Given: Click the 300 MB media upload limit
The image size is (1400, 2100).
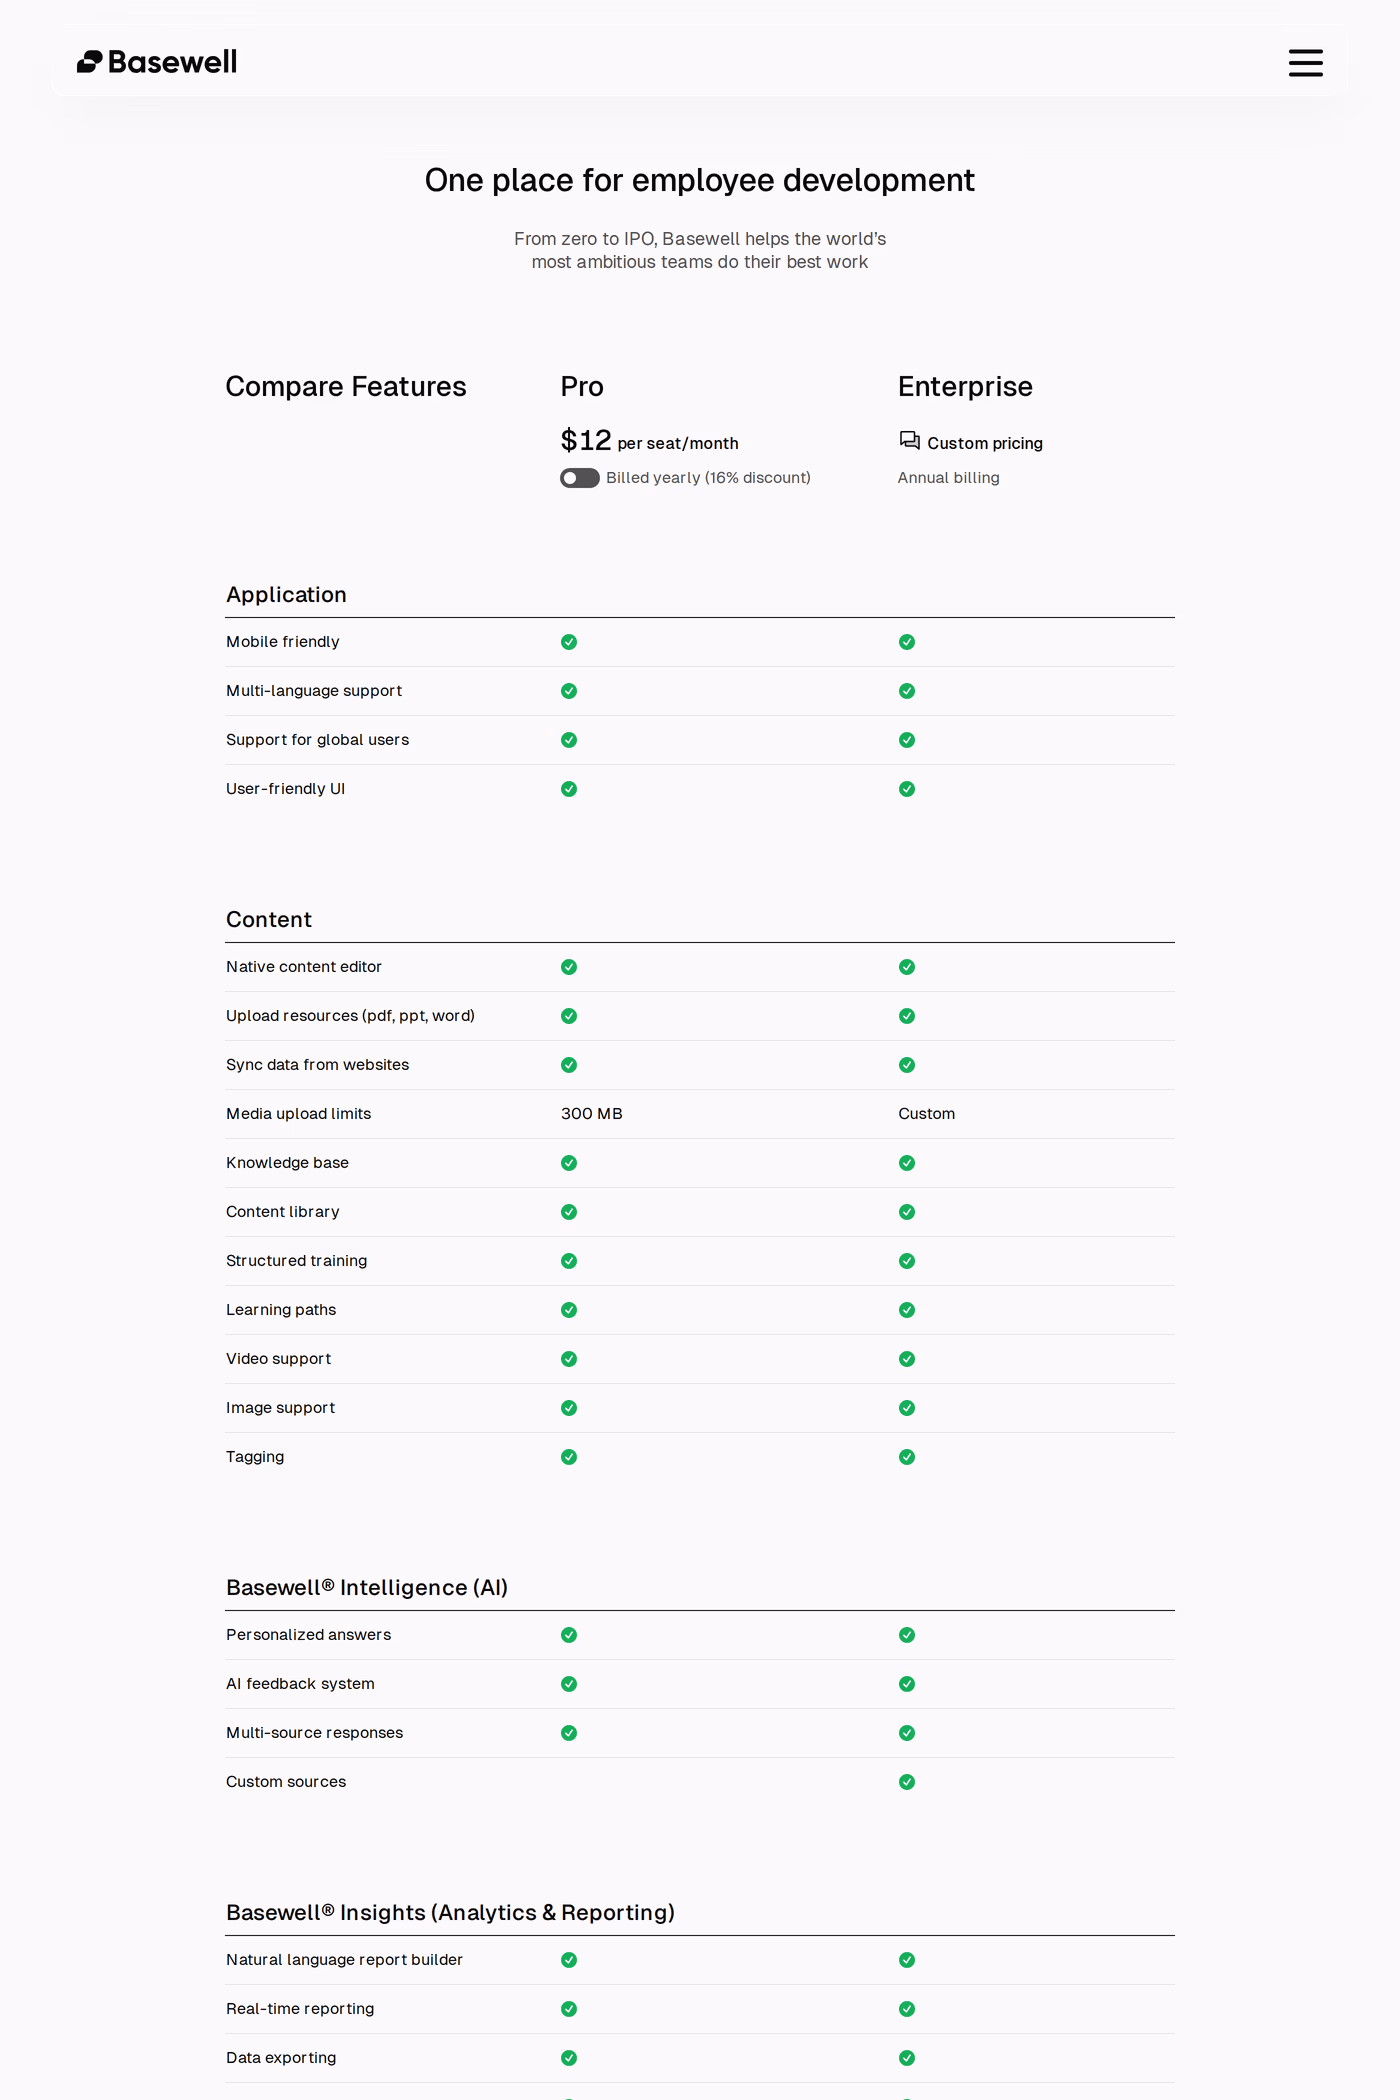Looking at the screenshot, I should [x=592, y=1114].
